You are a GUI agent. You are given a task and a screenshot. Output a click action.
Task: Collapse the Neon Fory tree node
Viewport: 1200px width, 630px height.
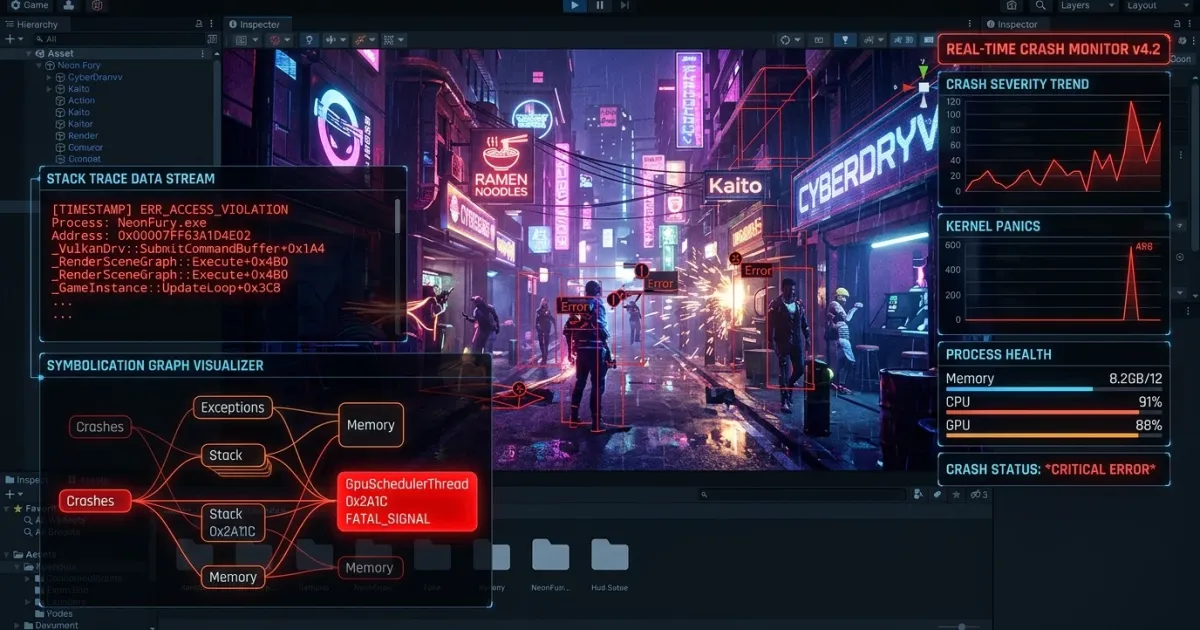[37, 65]
